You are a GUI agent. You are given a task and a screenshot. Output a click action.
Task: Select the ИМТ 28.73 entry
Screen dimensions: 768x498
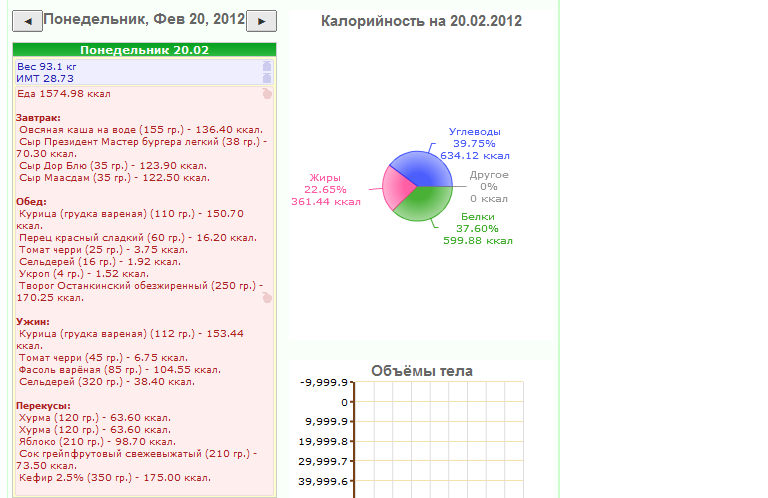45,78
